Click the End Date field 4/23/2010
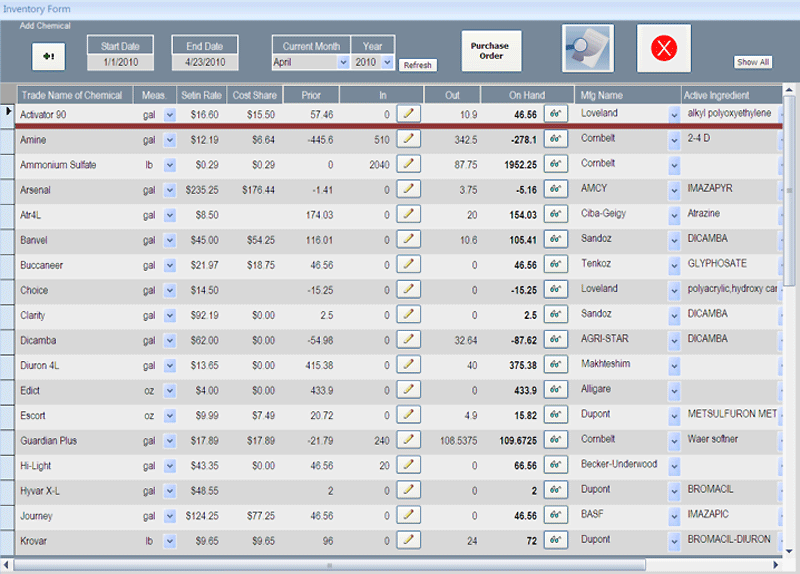This screenshot has width=800, height=574. pos(205,62)
